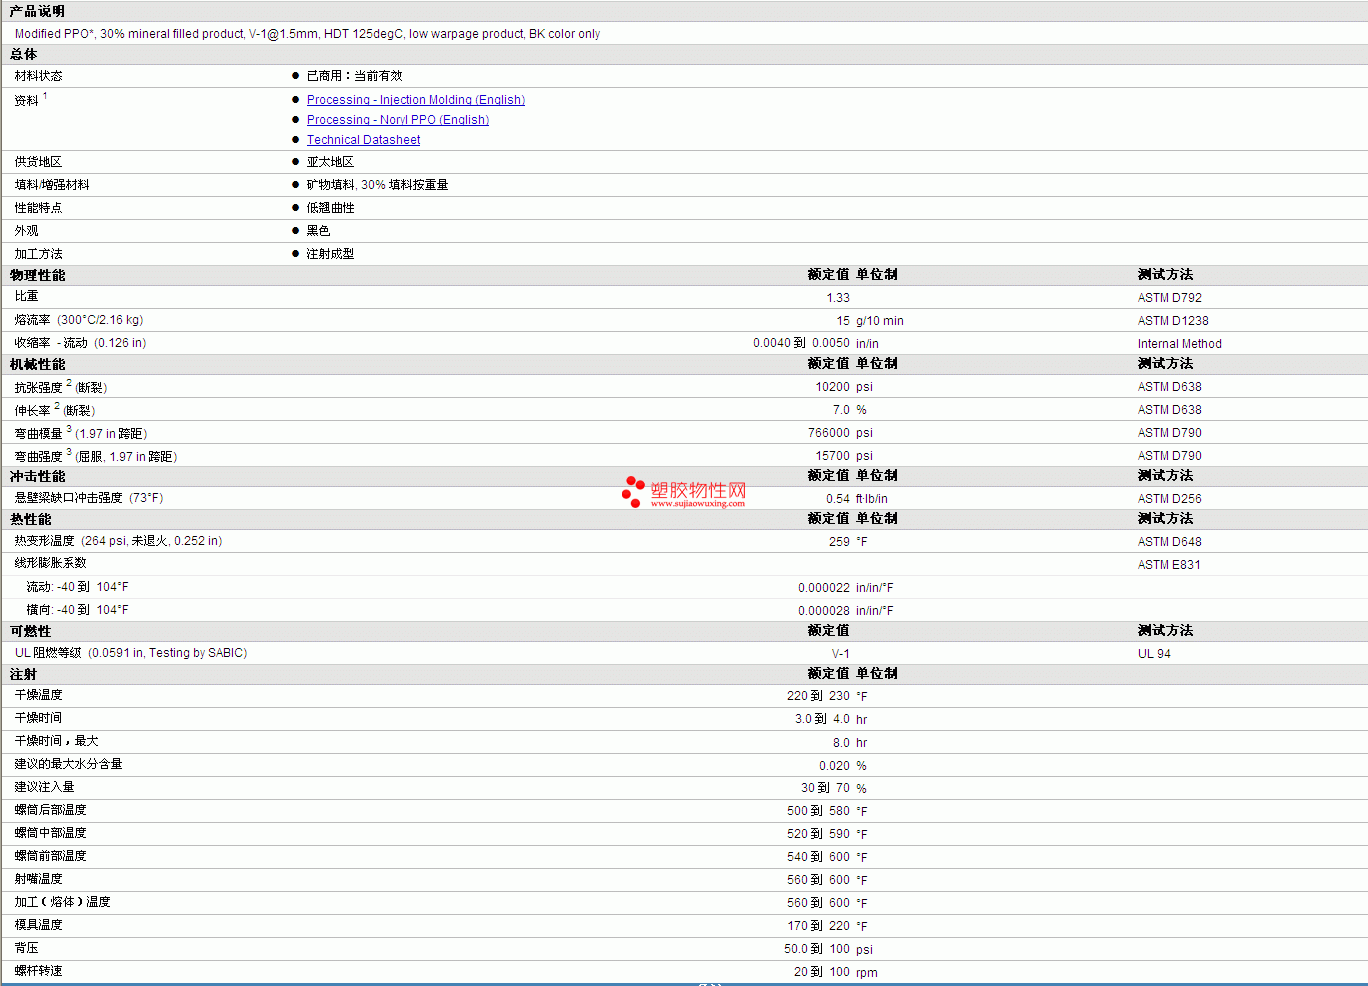Screen dimensions: 1368x986
Task: Click the '线形膨胀系数' row label
Action: pos(50,563)
